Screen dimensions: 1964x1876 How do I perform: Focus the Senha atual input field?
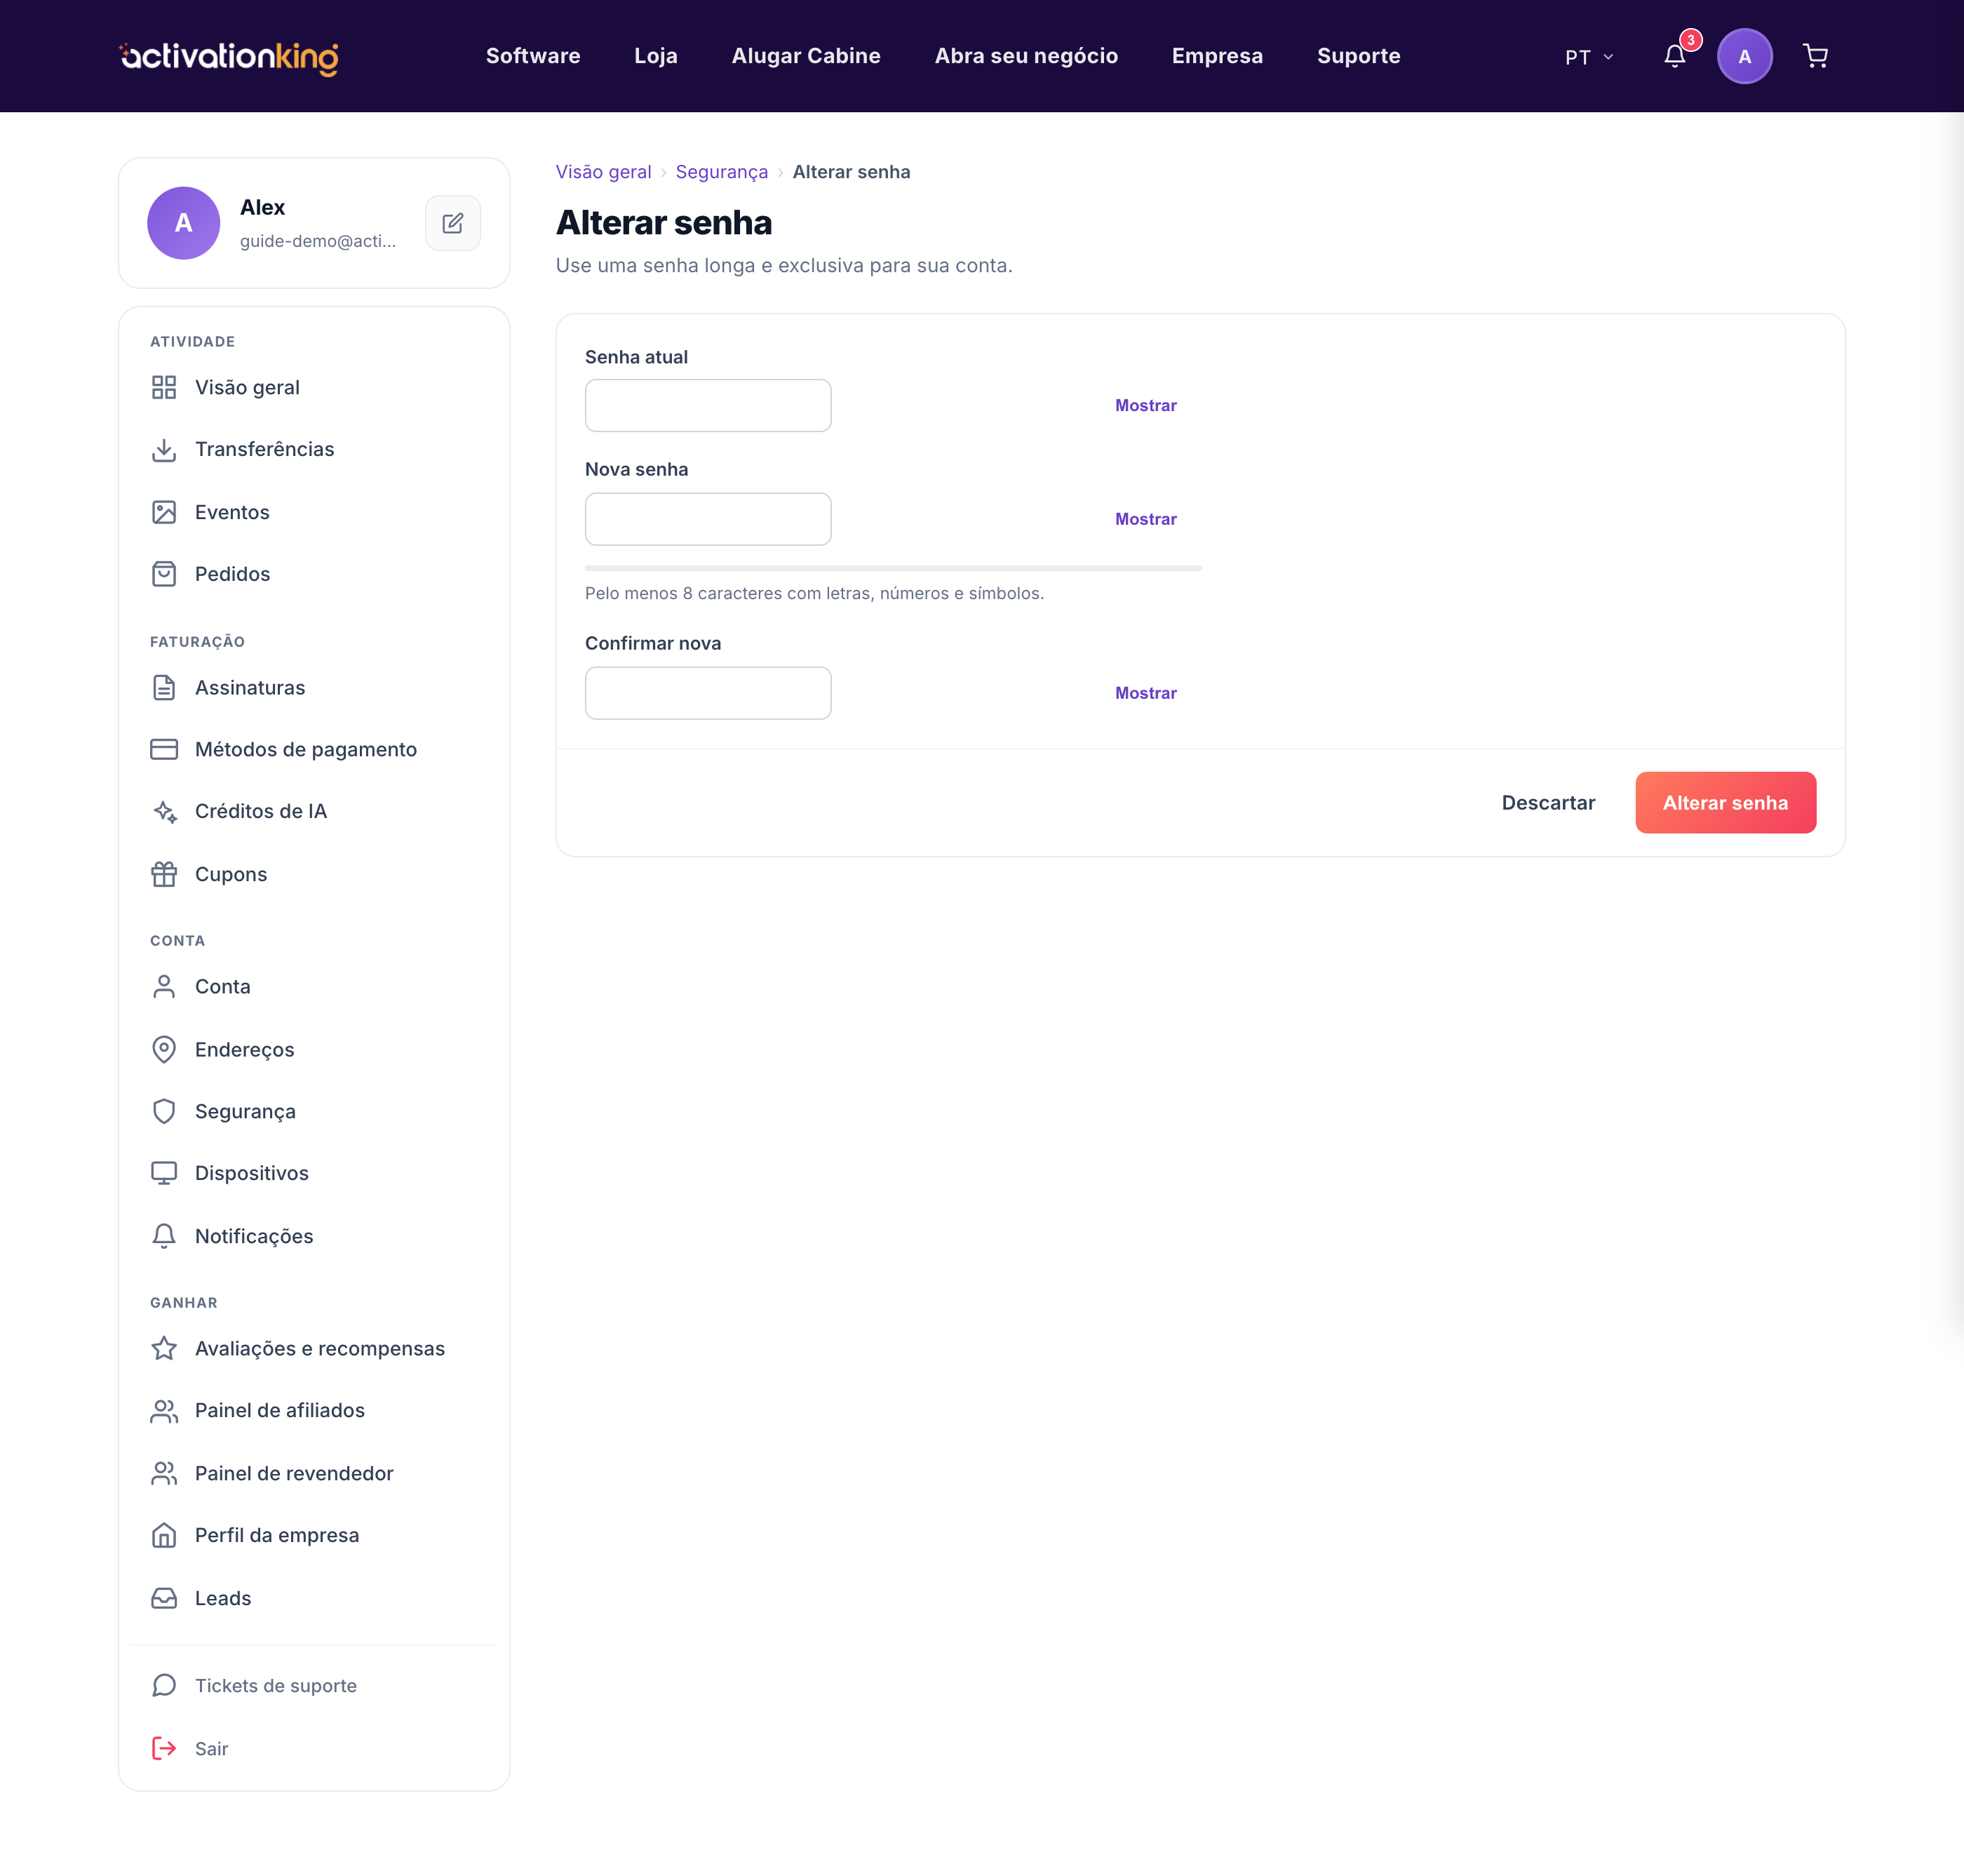tap(708, 405)
